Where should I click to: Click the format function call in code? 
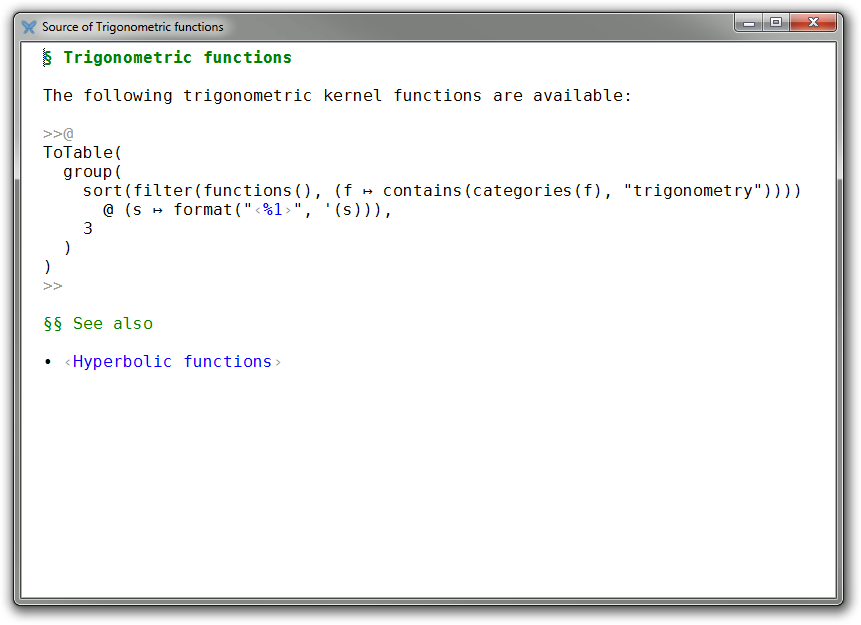tap(203, 210)
